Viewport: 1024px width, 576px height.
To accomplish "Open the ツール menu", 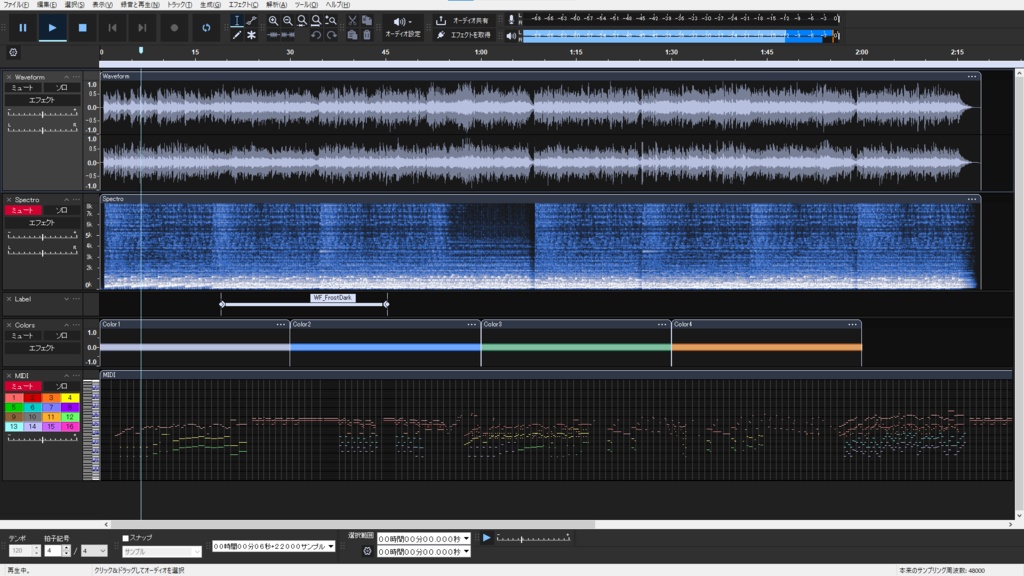I will pyautogui.click(x=309, y=6).
